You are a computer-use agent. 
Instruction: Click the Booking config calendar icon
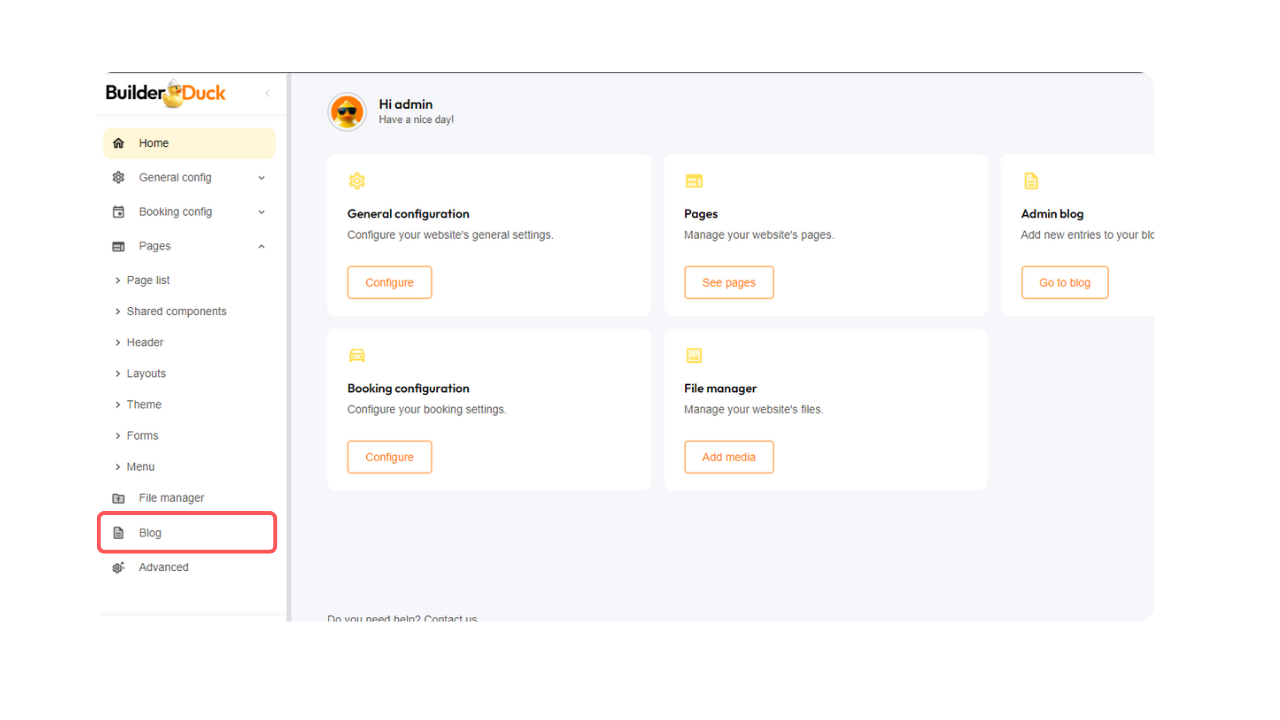click(119, 212)
